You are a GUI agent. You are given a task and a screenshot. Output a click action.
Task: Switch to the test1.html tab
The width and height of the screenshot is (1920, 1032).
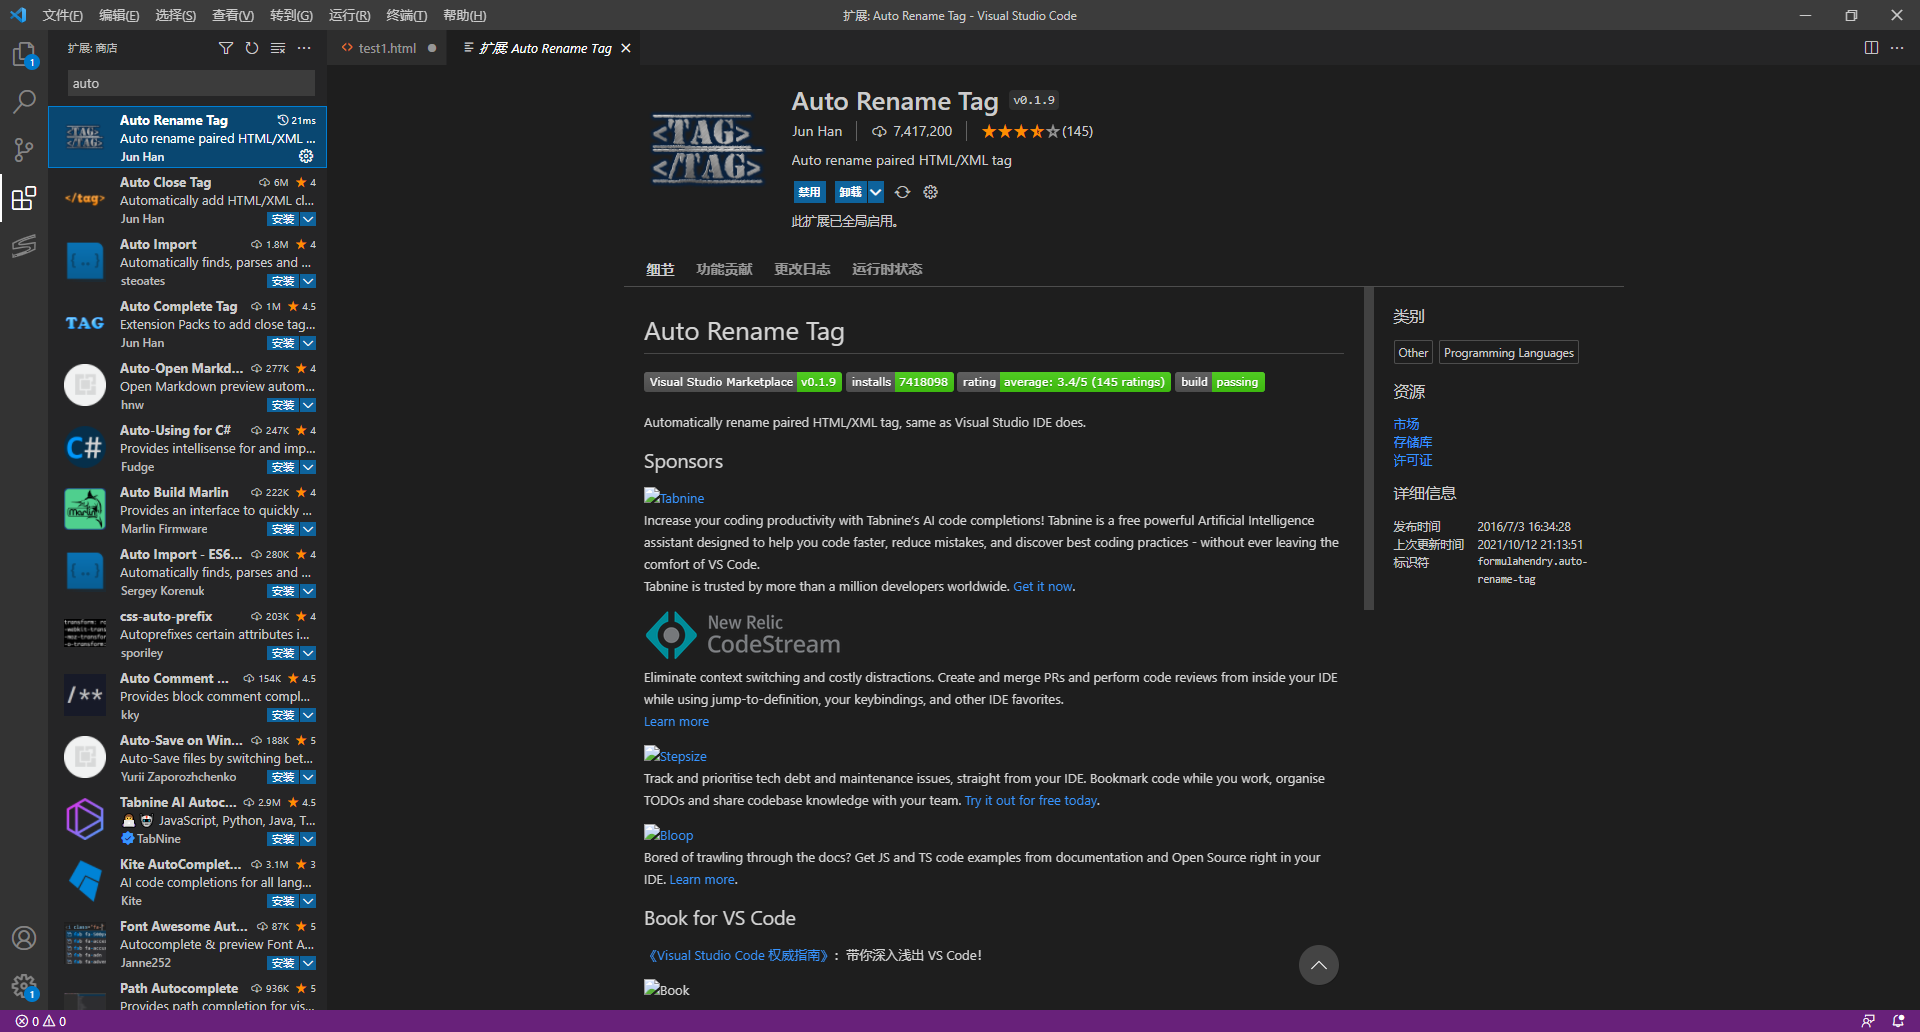pyautogui.click(x=387, y=48)
